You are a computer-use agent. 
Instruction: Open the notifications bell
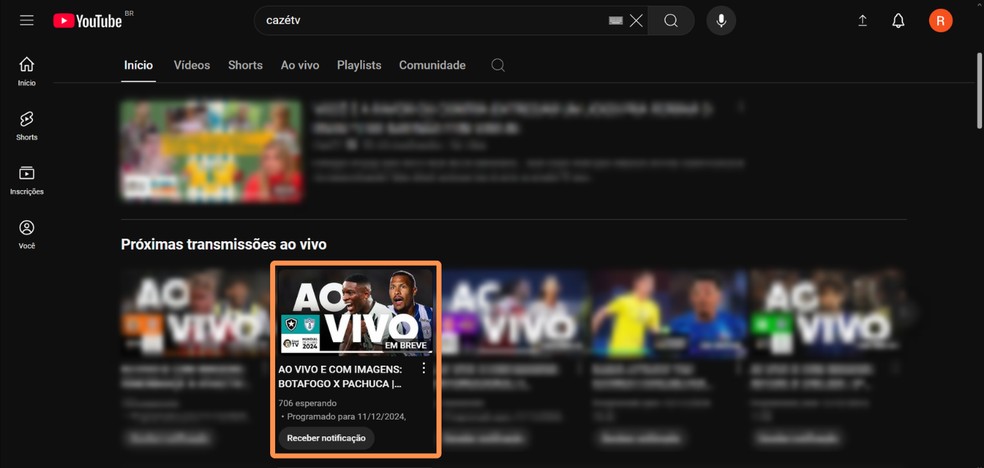coord(899,21)
